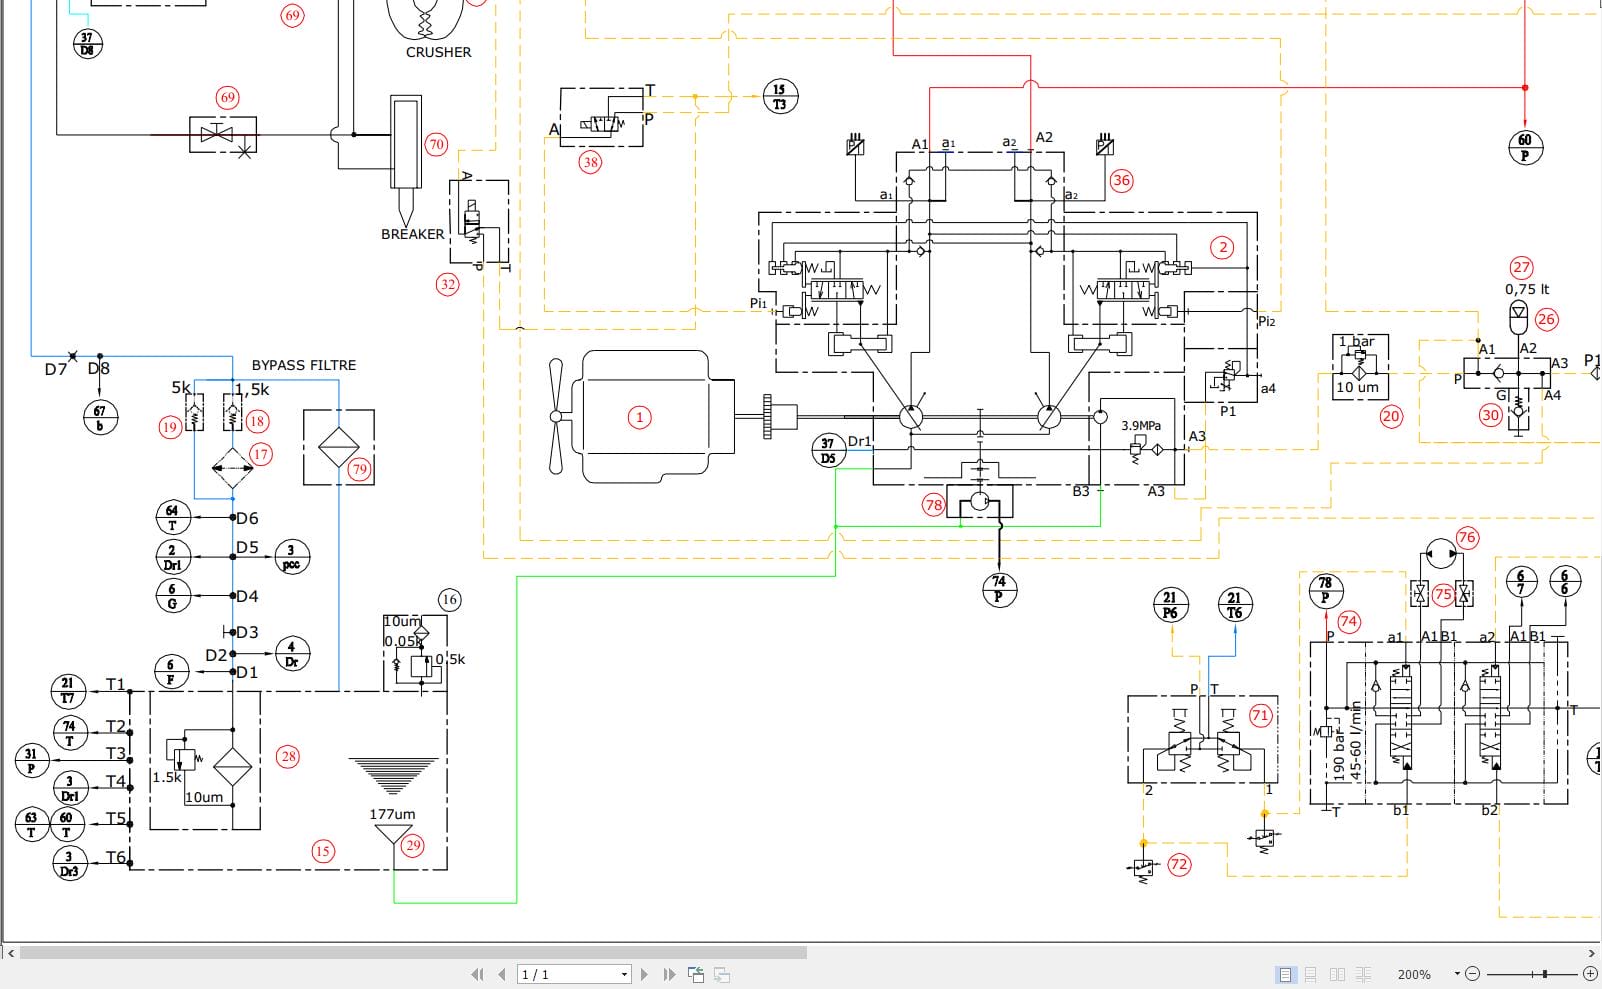This screenshot has height=989, width=1602.
Task: Click the chevron at the scrollbar's right end
Action: pos(1592,952)
